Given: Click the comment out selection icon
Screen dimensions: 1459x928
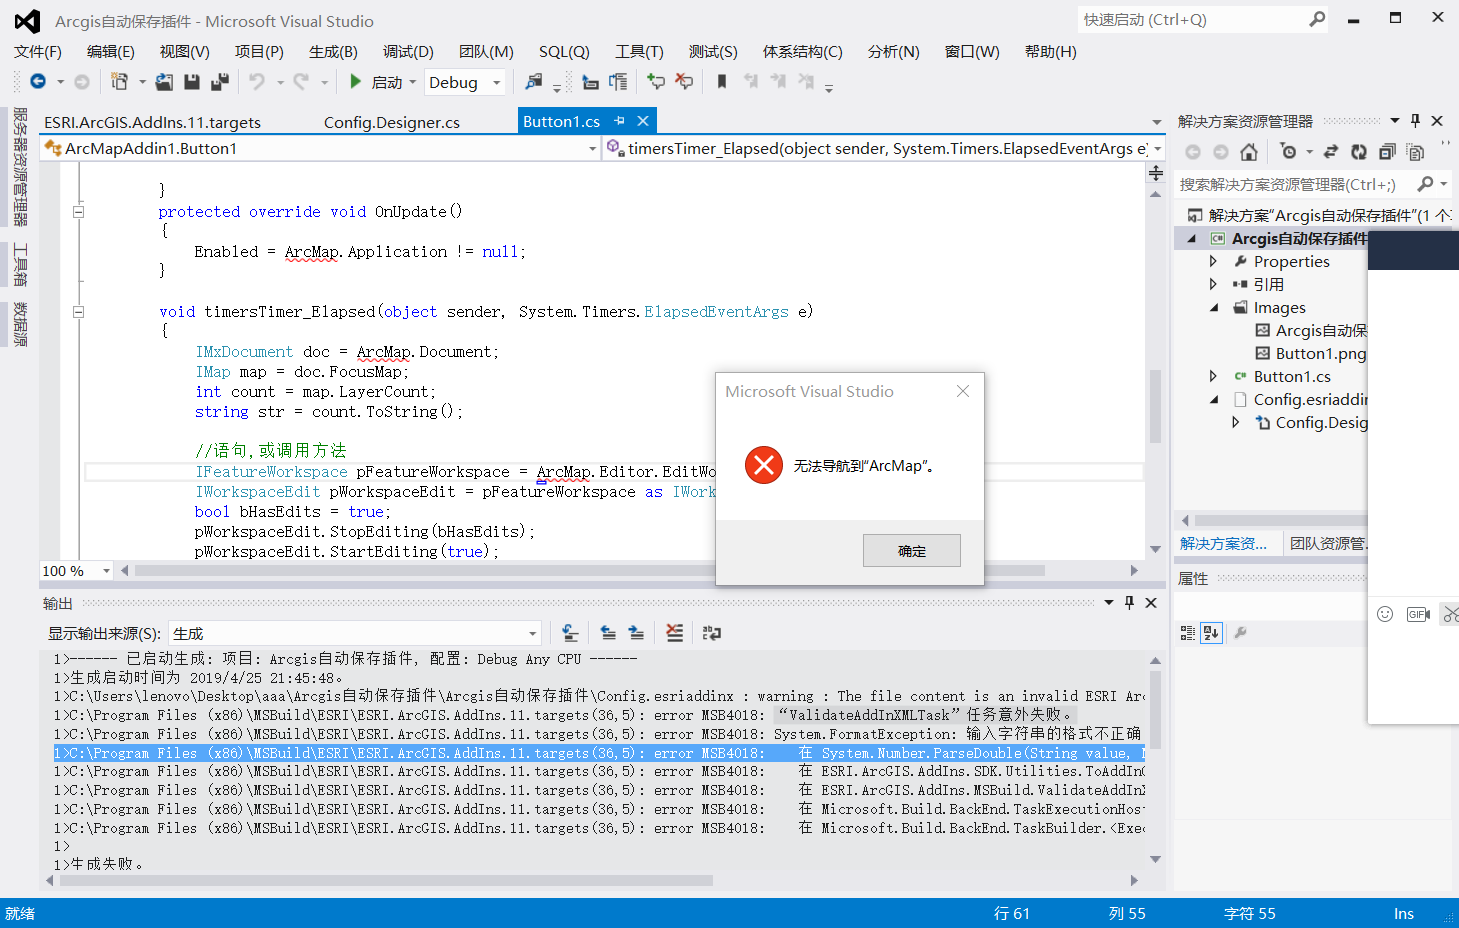Looking at the screenshot, I should [x=656, y=82].
